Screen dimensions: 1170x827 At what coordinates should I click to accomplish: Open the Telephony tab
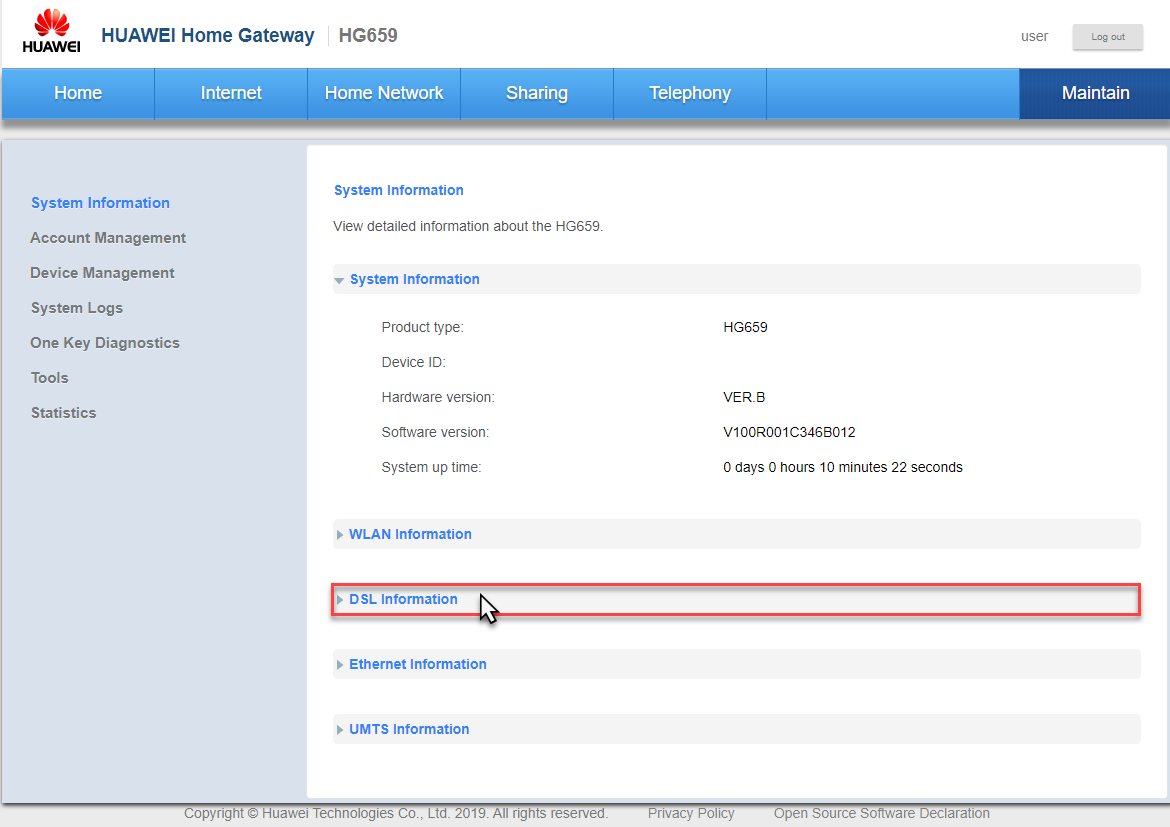click(x=690, y=93)
